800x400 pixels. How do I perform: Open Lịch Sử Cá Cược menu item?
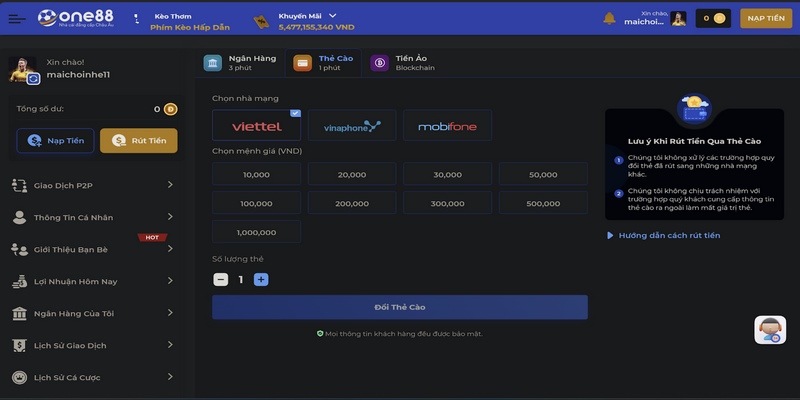(x=92, y=378)
